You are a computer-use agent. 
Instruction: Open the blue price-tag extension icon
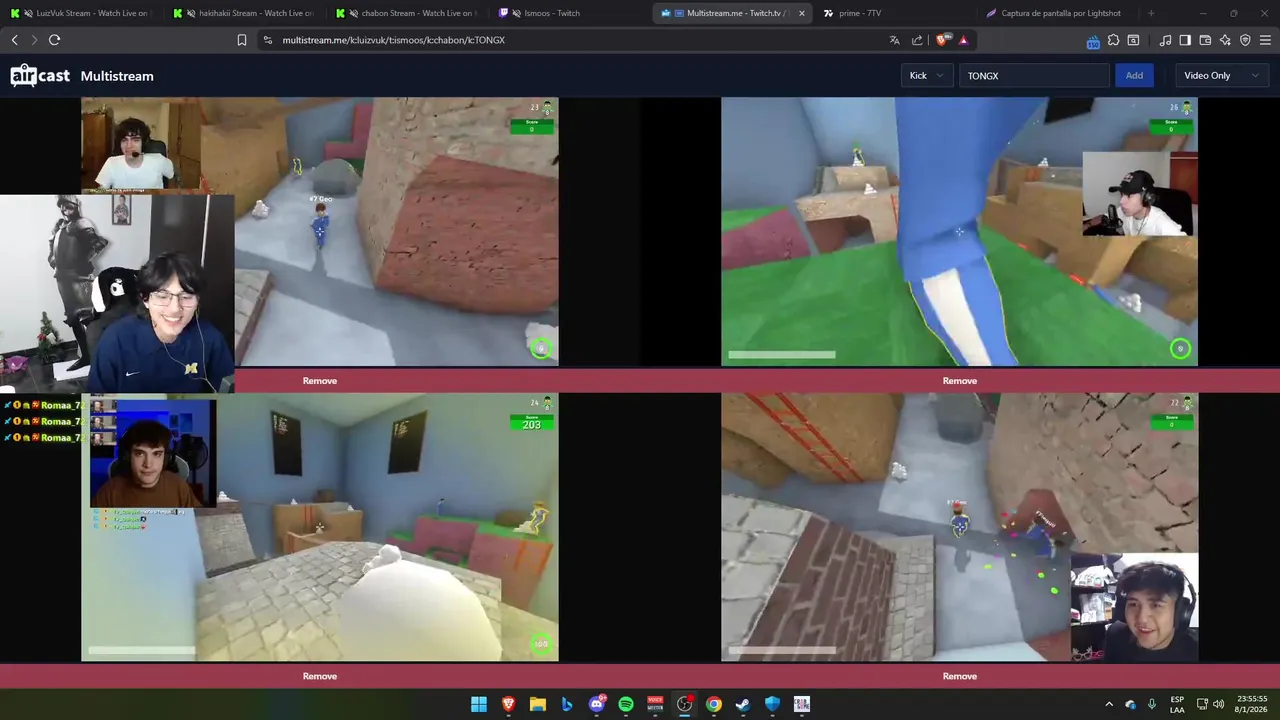(x=1093, y=41)
